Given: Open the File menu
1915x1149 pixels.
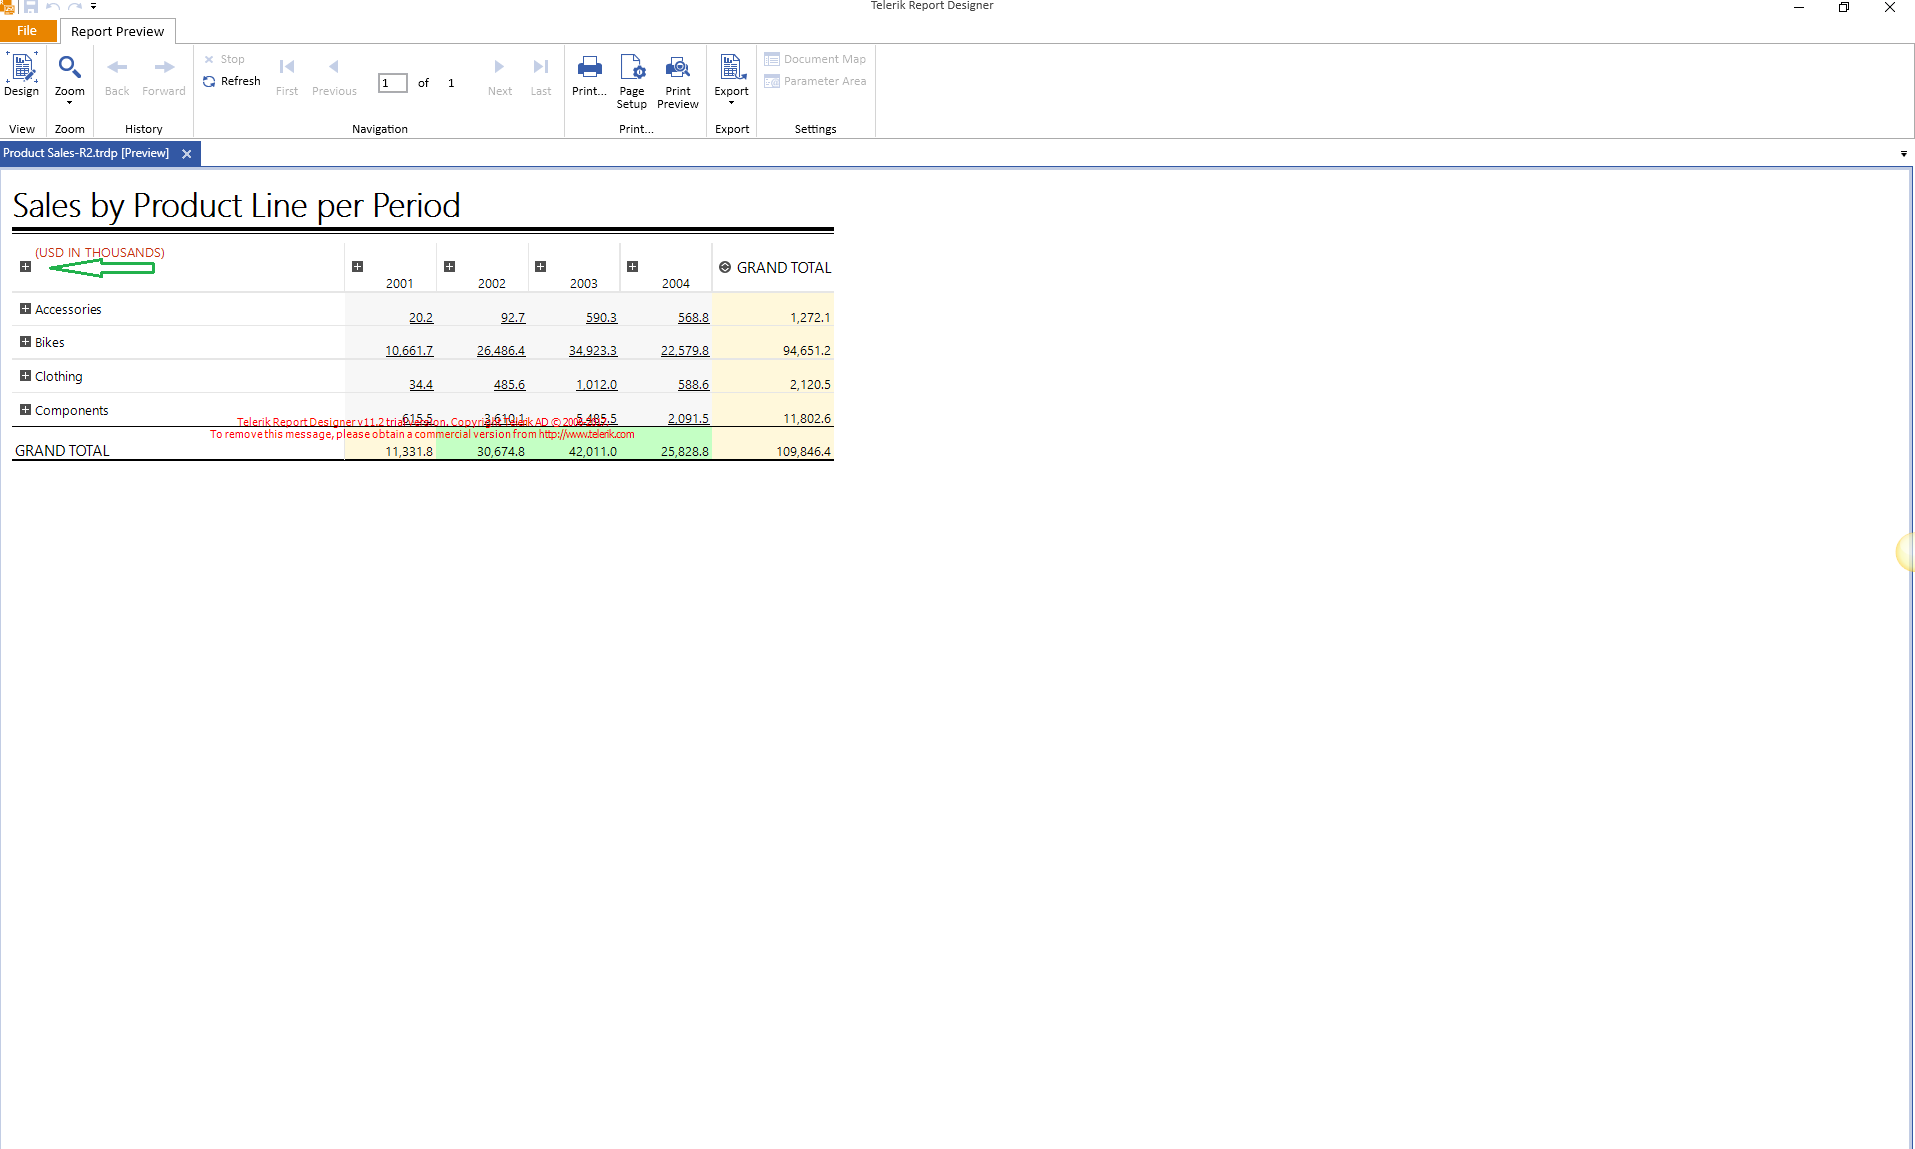Looking at the screenshot, I should coord(27,31).
